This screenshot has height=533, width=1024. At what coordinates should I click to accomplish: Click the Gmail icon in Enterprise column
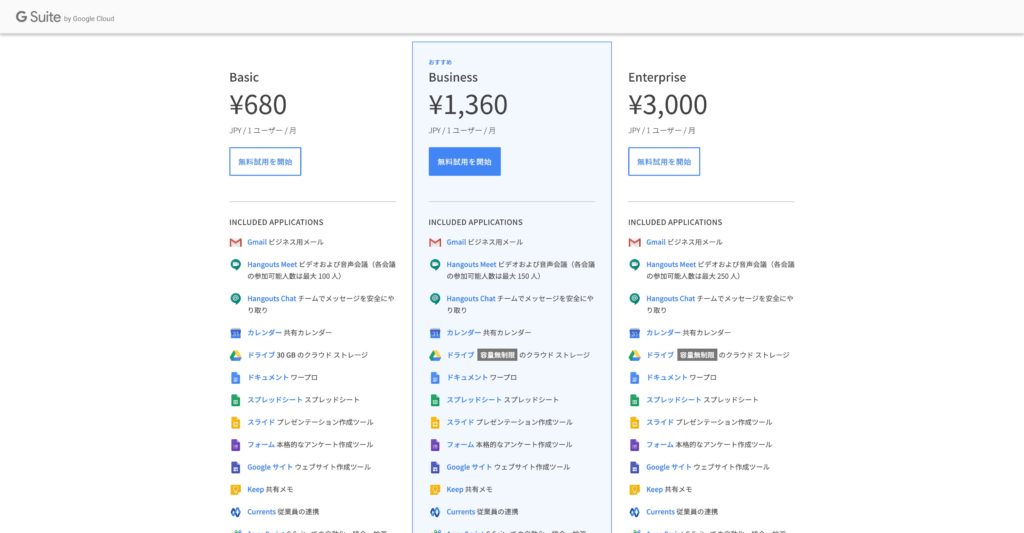point(634,242)
